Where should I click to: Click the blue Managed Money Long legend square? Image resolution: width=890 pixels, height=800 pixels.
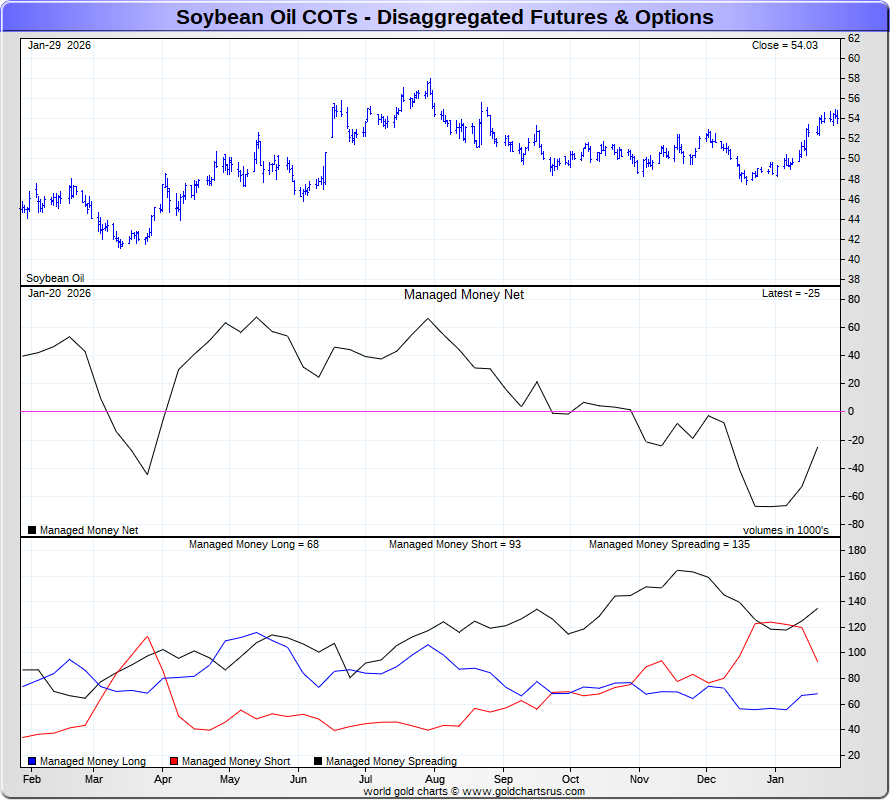tap(33, 762)
